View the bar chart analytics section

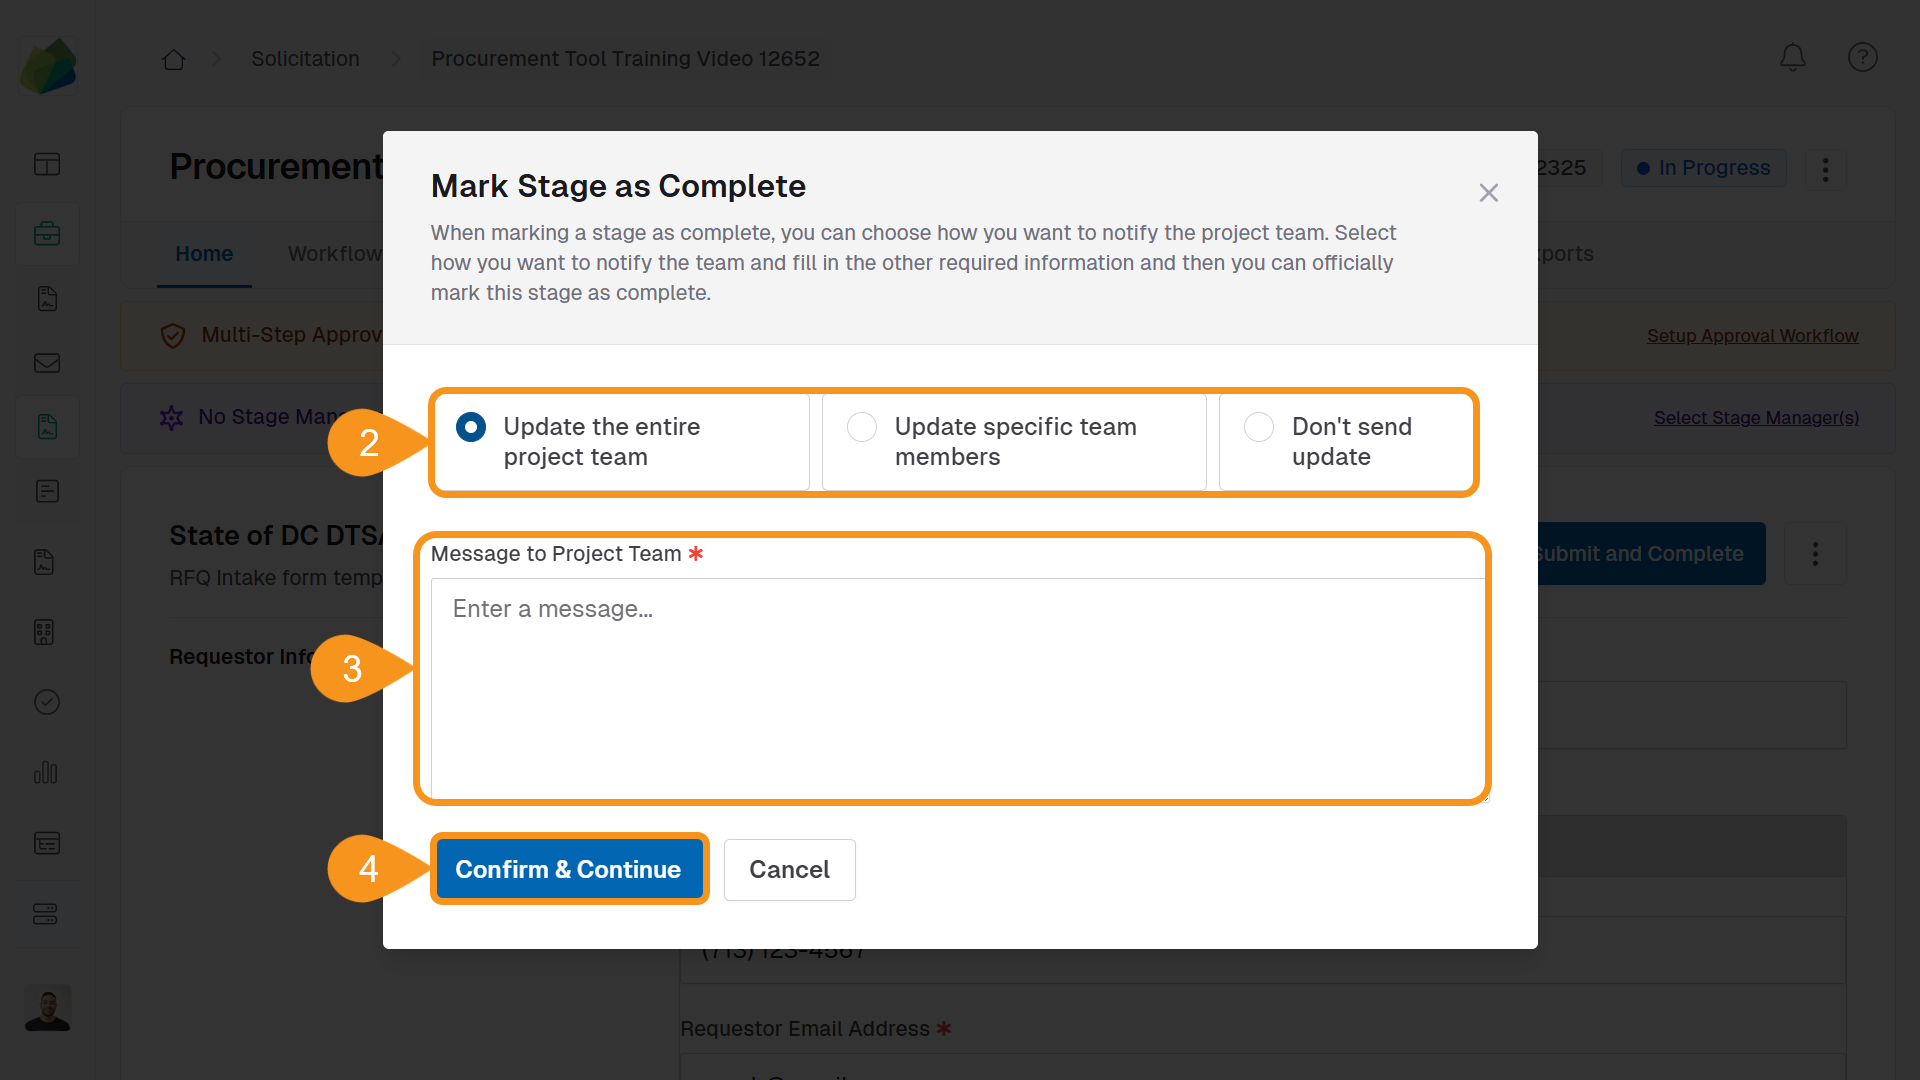(x=46, y=772)
